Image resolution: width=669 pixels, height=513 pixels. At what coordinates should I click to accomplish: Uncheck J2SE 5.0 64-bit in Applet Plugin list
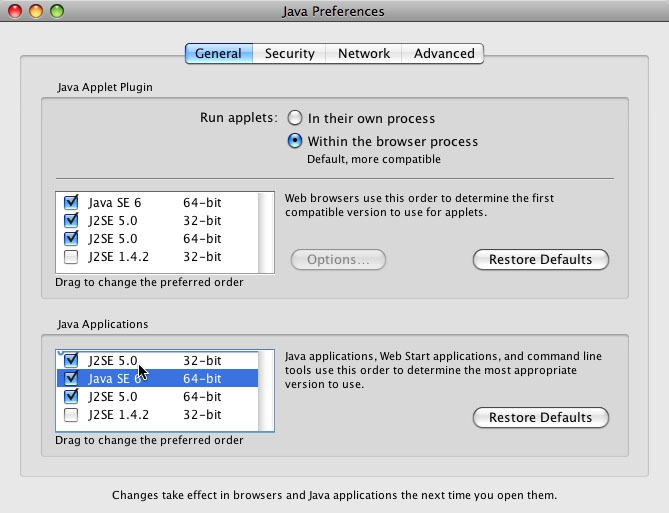click(71, 238)
